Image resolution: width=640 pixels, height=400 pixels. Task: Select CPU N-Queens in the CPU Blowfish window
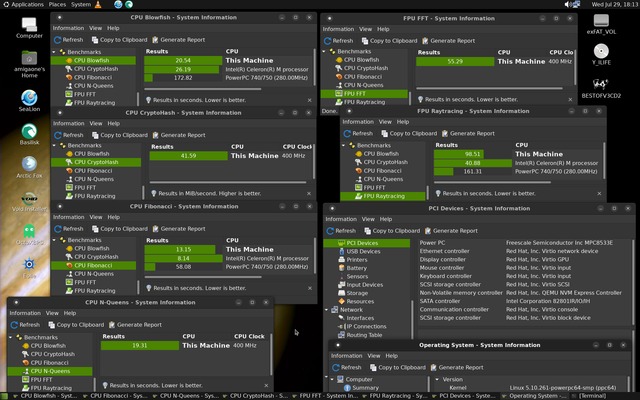[93, 86]
